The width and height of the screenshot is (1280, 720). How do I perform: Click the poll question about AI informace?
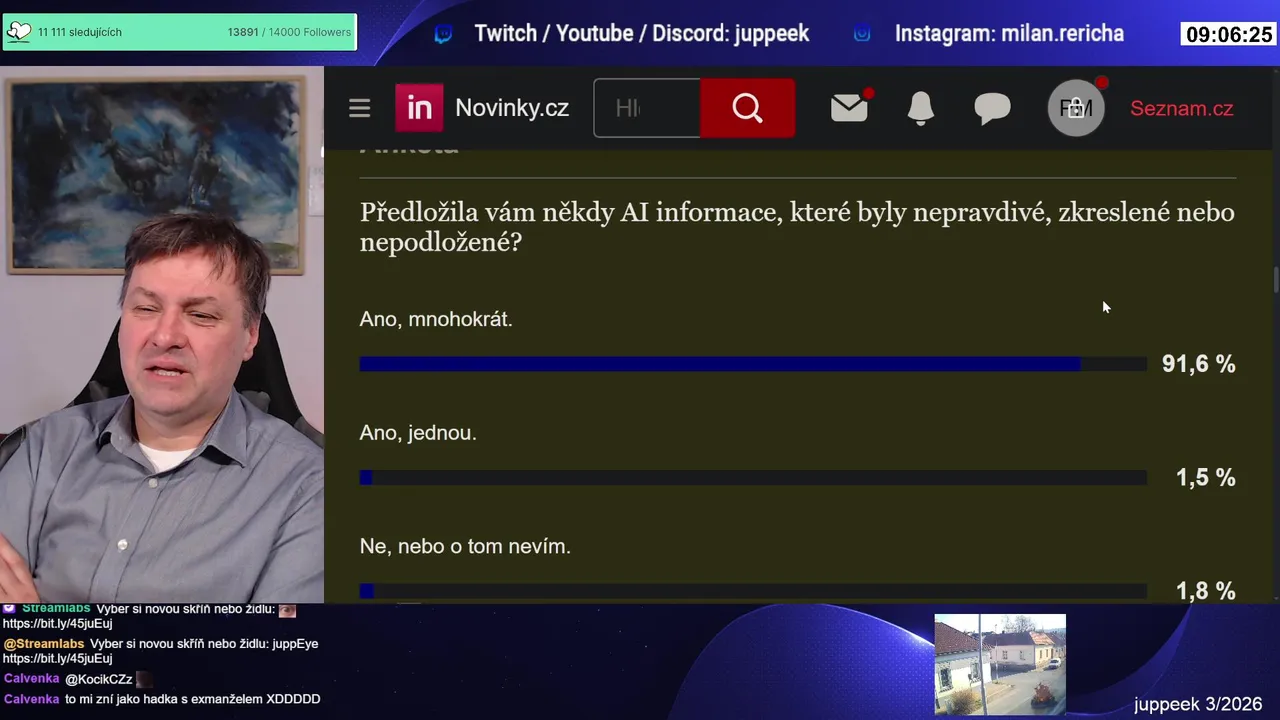click(x=797, y=227)
